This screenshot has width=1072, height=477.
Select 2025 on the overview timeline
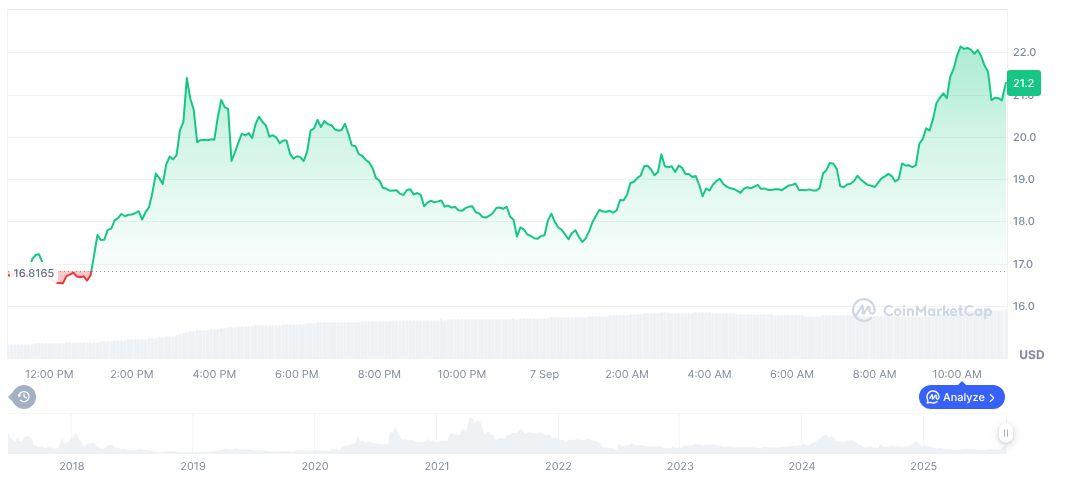pyautogui.click(x=923, y=466)
